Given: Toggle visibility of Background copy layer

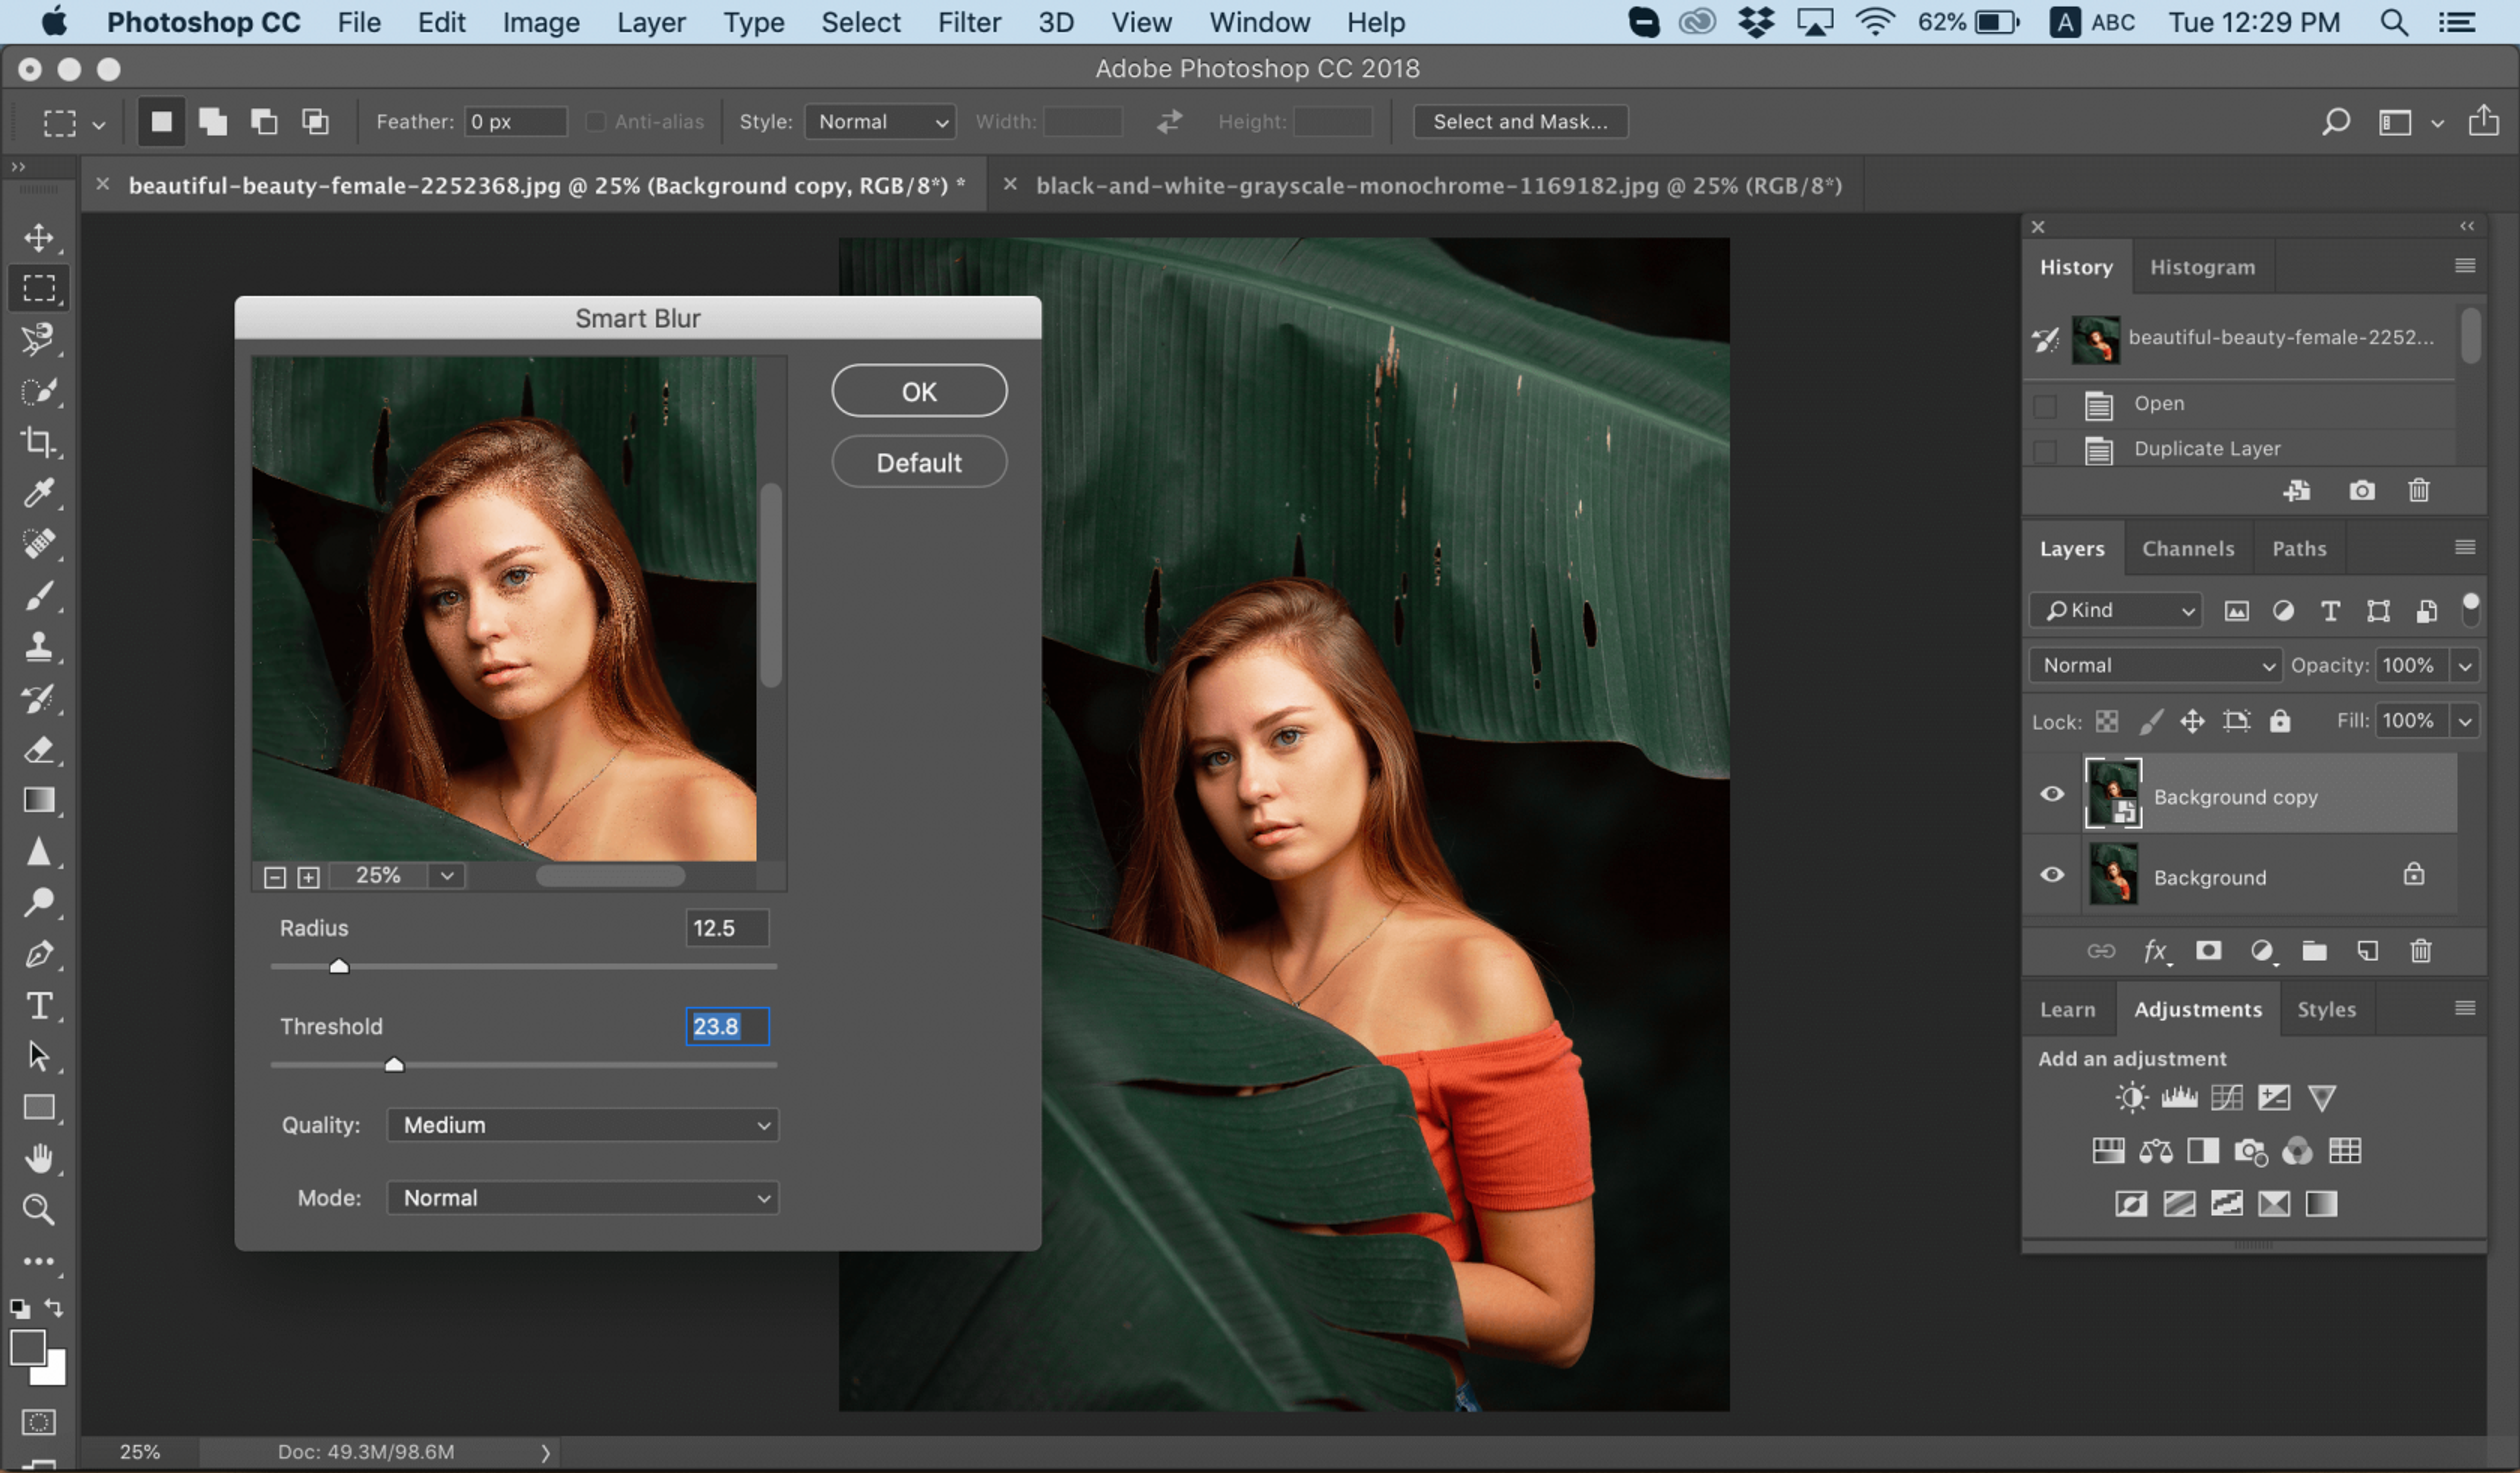Looking at the screenshot, I should (2055, 796).
